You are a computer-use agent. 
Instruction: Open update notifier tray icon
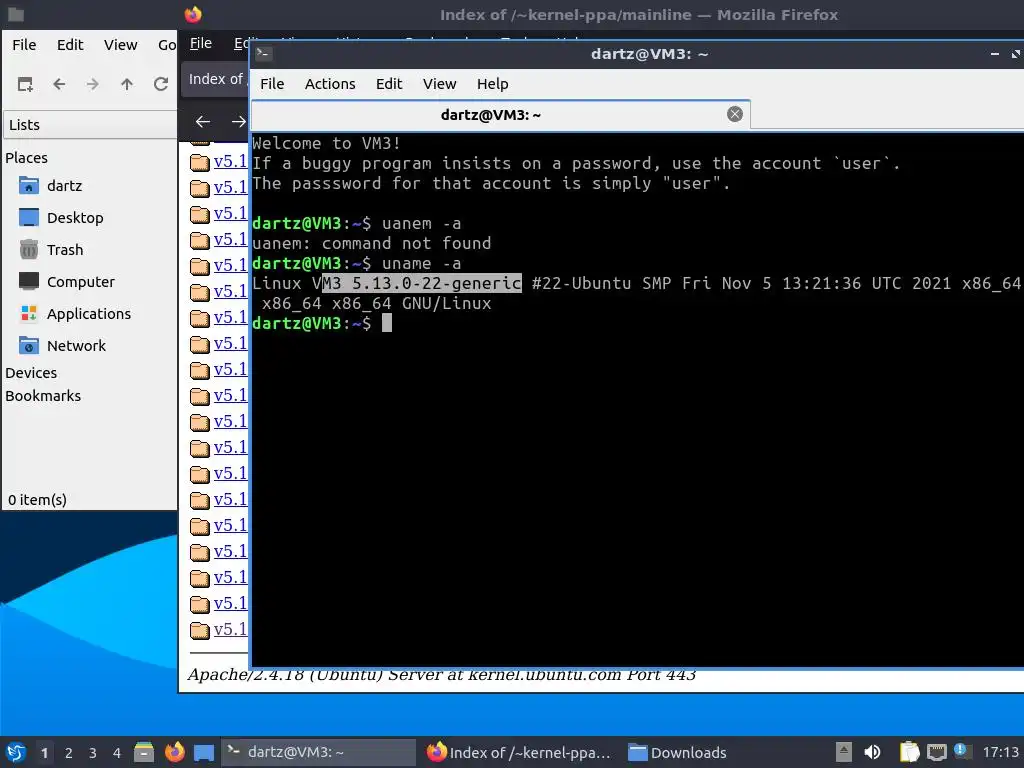pyautogui.click(x=960, y=750)
